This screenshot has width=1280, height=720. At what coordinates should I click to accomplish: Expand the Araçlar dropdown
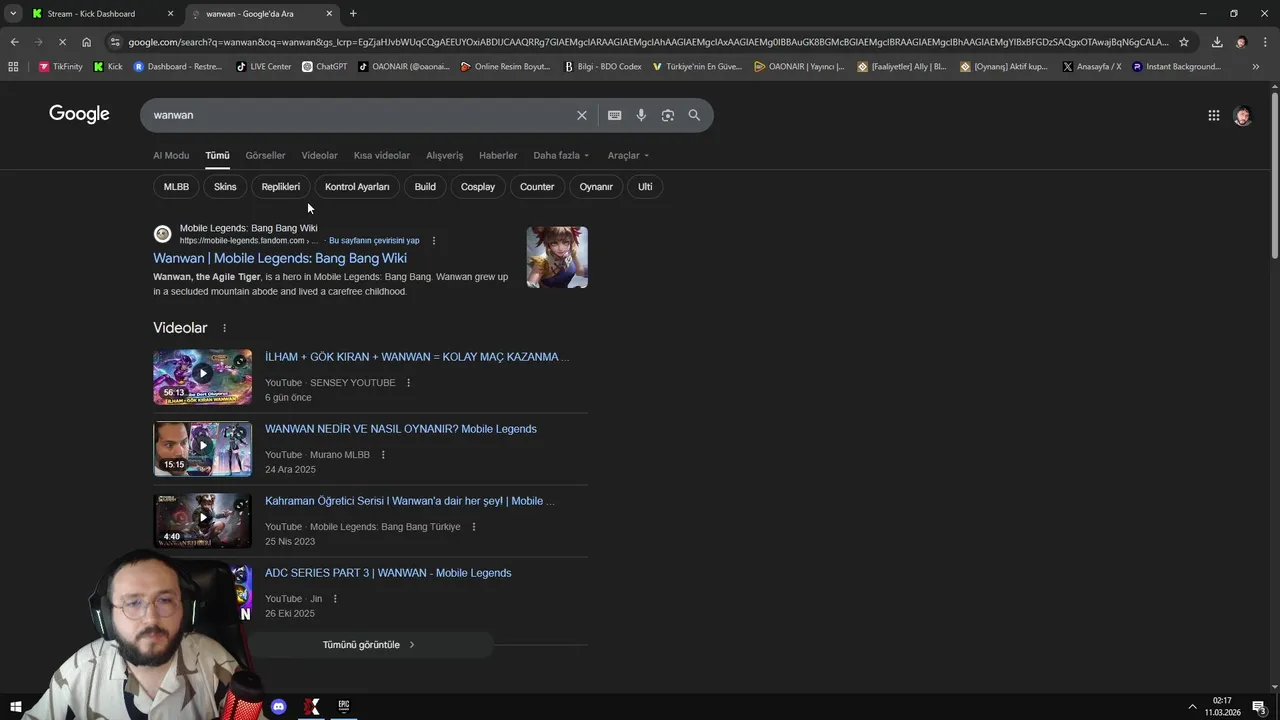coord(628,155)
